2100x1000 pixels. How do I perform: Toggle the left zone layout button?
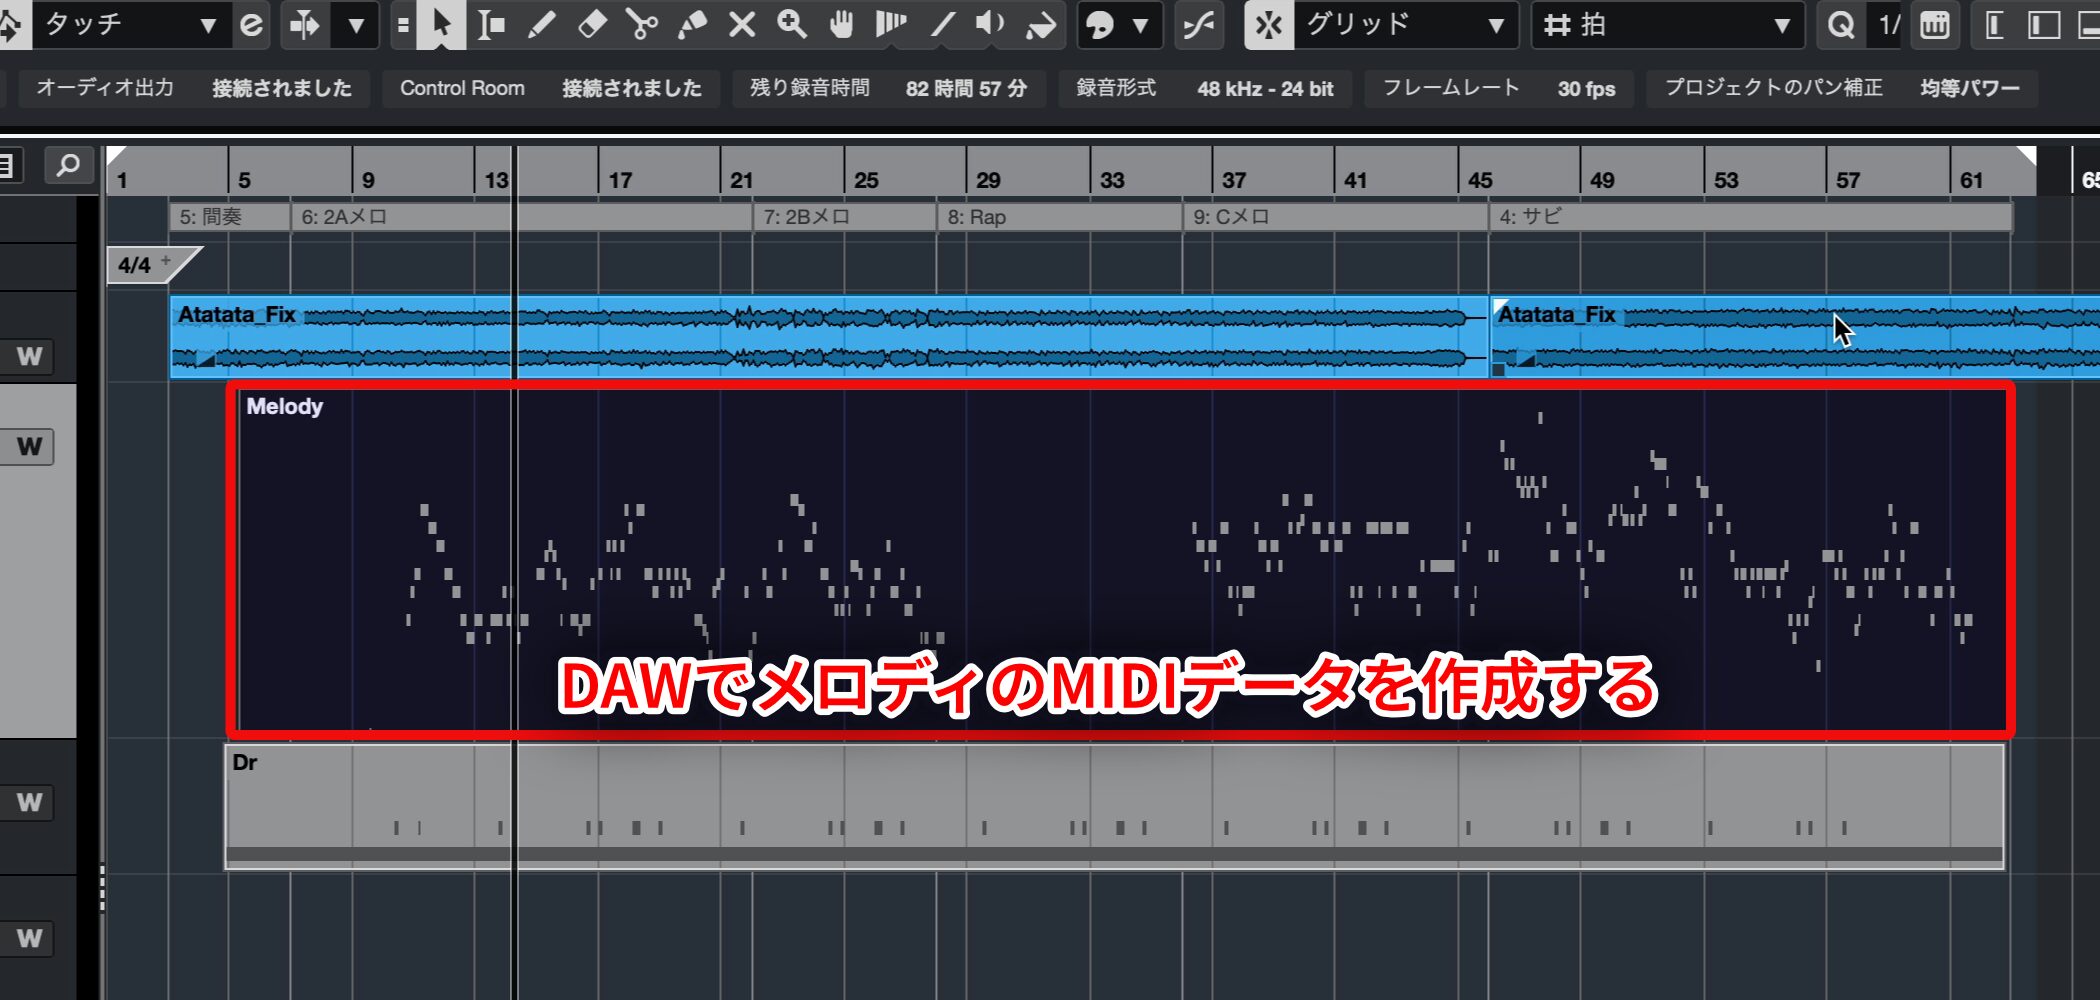click(1993, 24)
